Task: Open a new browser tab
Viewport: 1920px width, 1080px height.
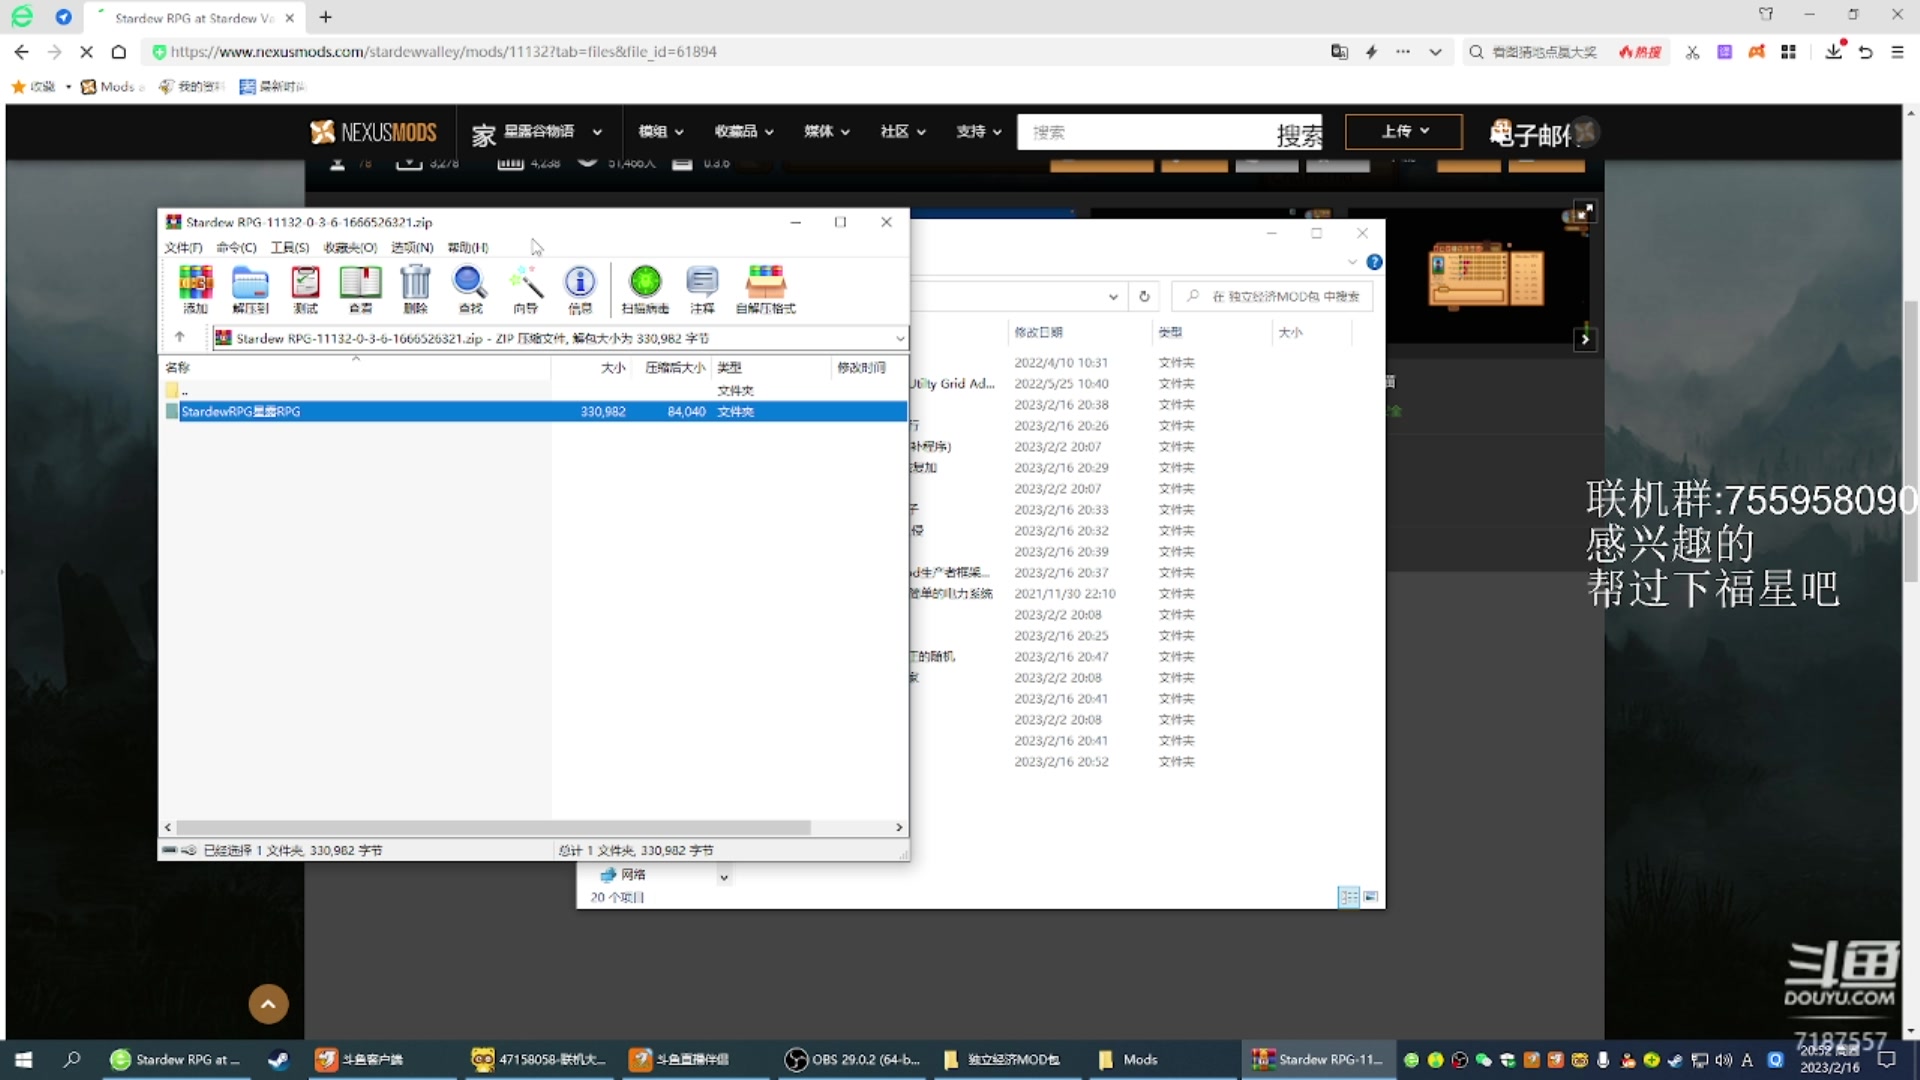Action: [x=325, y=17]
